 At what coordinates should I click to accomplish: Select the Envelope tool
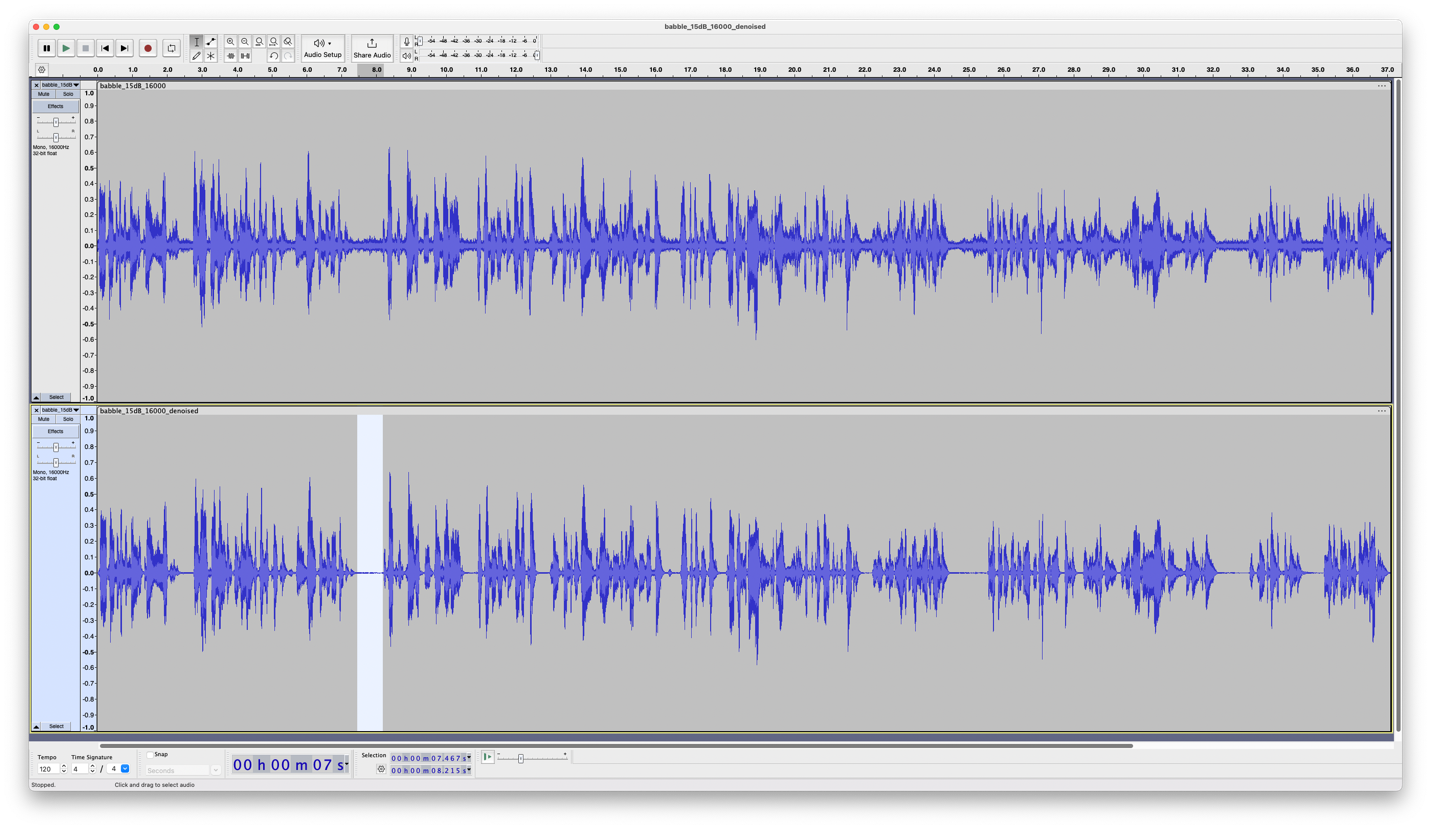(211, 41)
